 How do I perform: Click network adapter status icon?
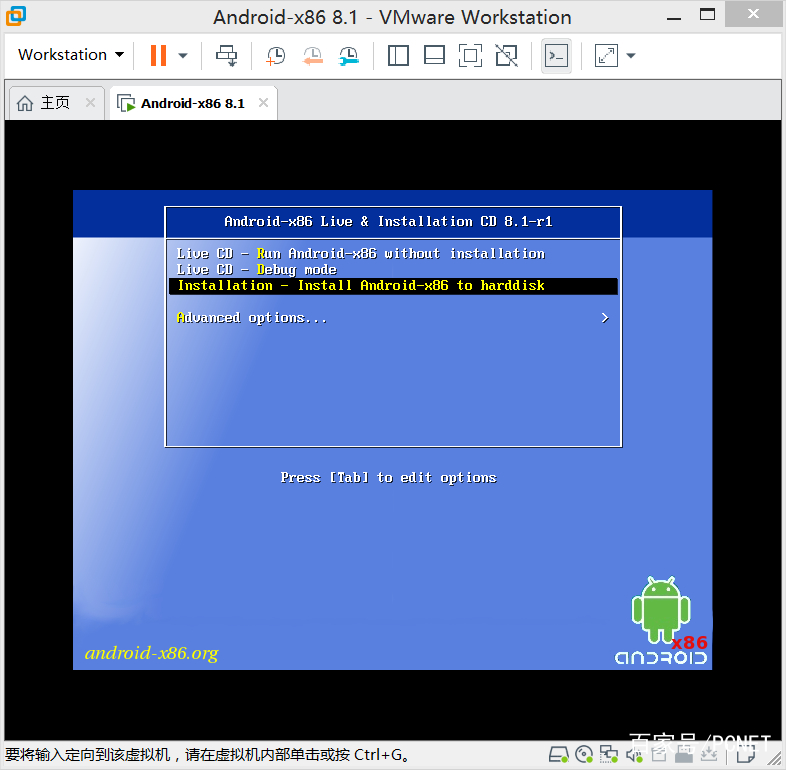609,754
